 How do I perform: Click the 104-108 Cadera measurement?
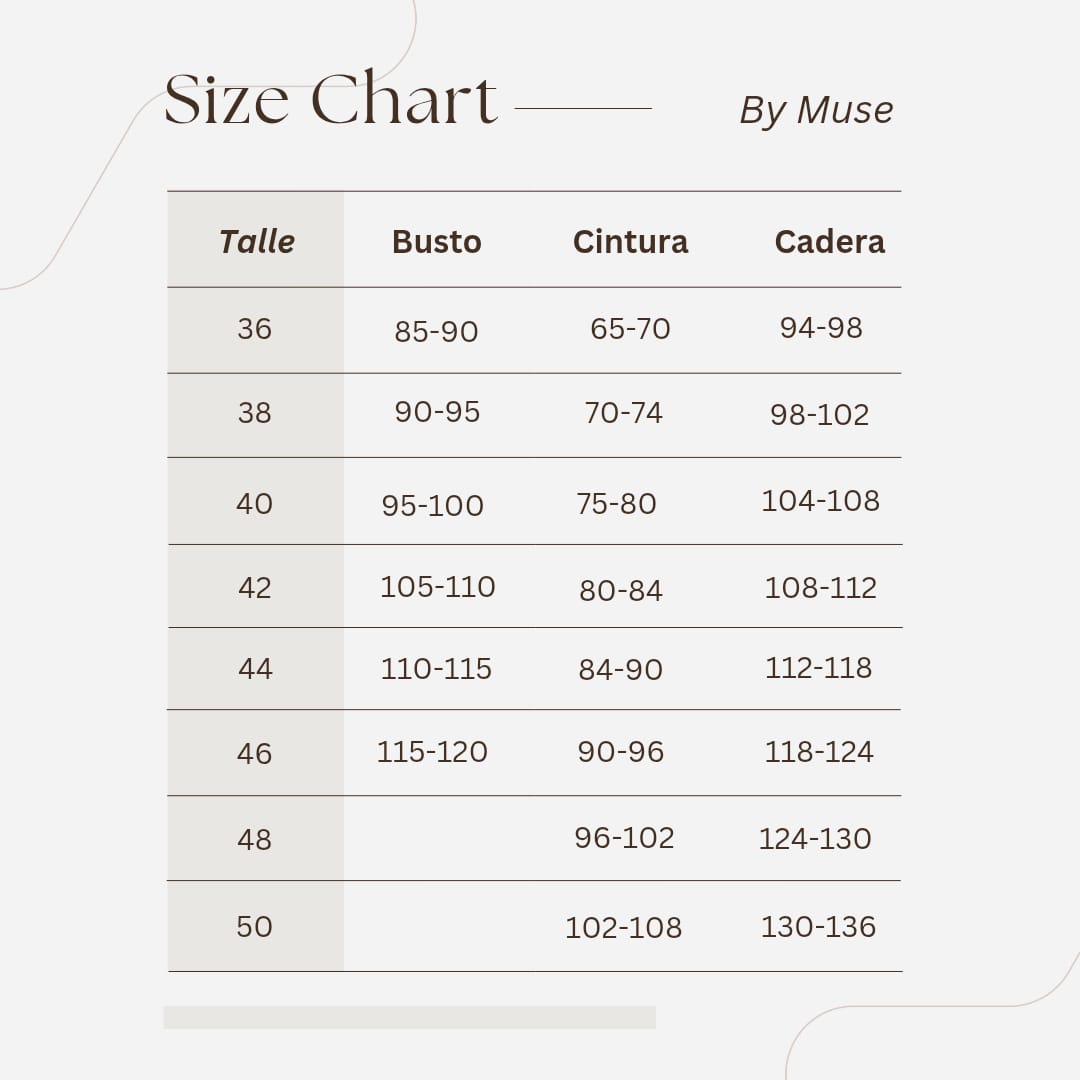point(820,501)
